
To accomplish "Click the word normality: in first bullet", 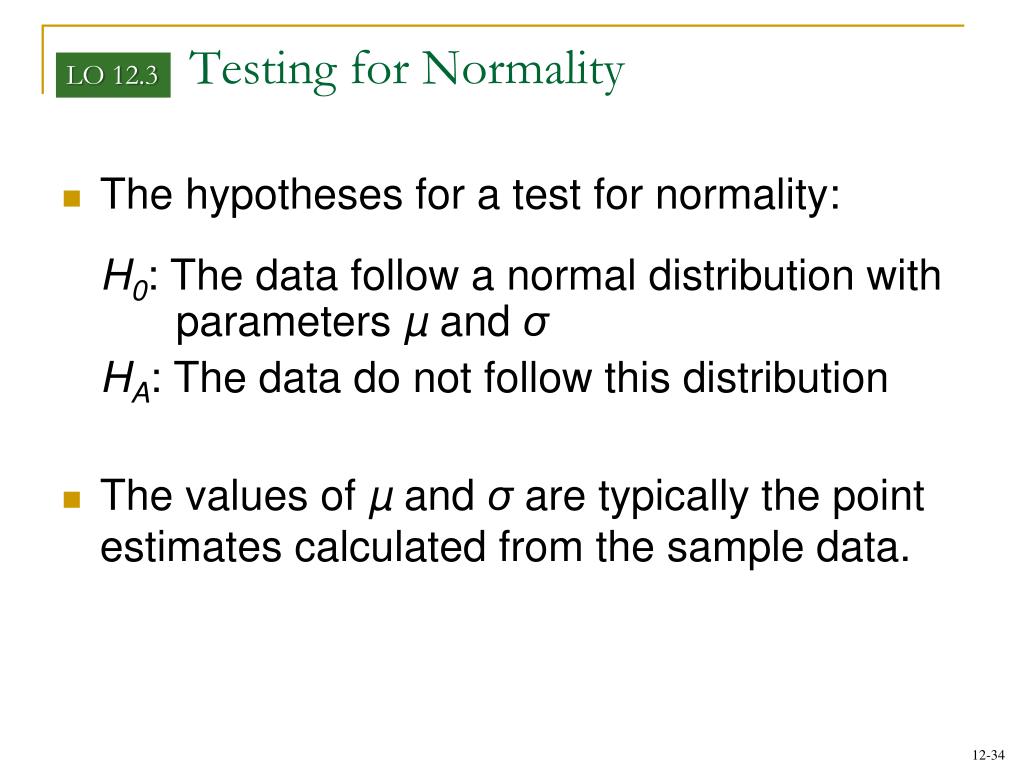I will [748, 195].
